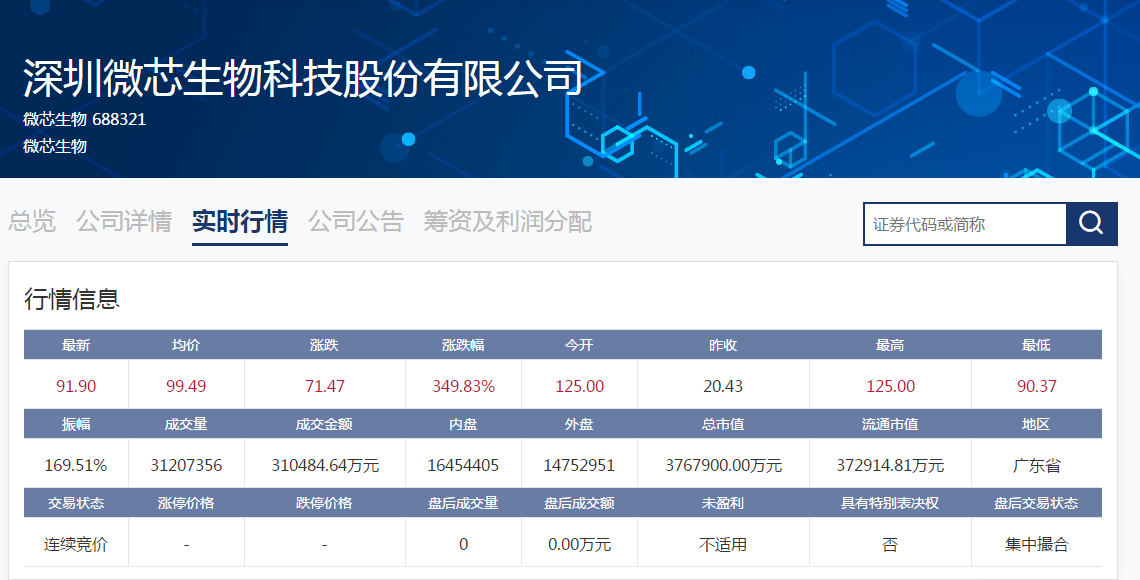This screenshot has height=580, width=1140.
Task: Click the low price 90.37
Action: click(x=1036, y=386)
